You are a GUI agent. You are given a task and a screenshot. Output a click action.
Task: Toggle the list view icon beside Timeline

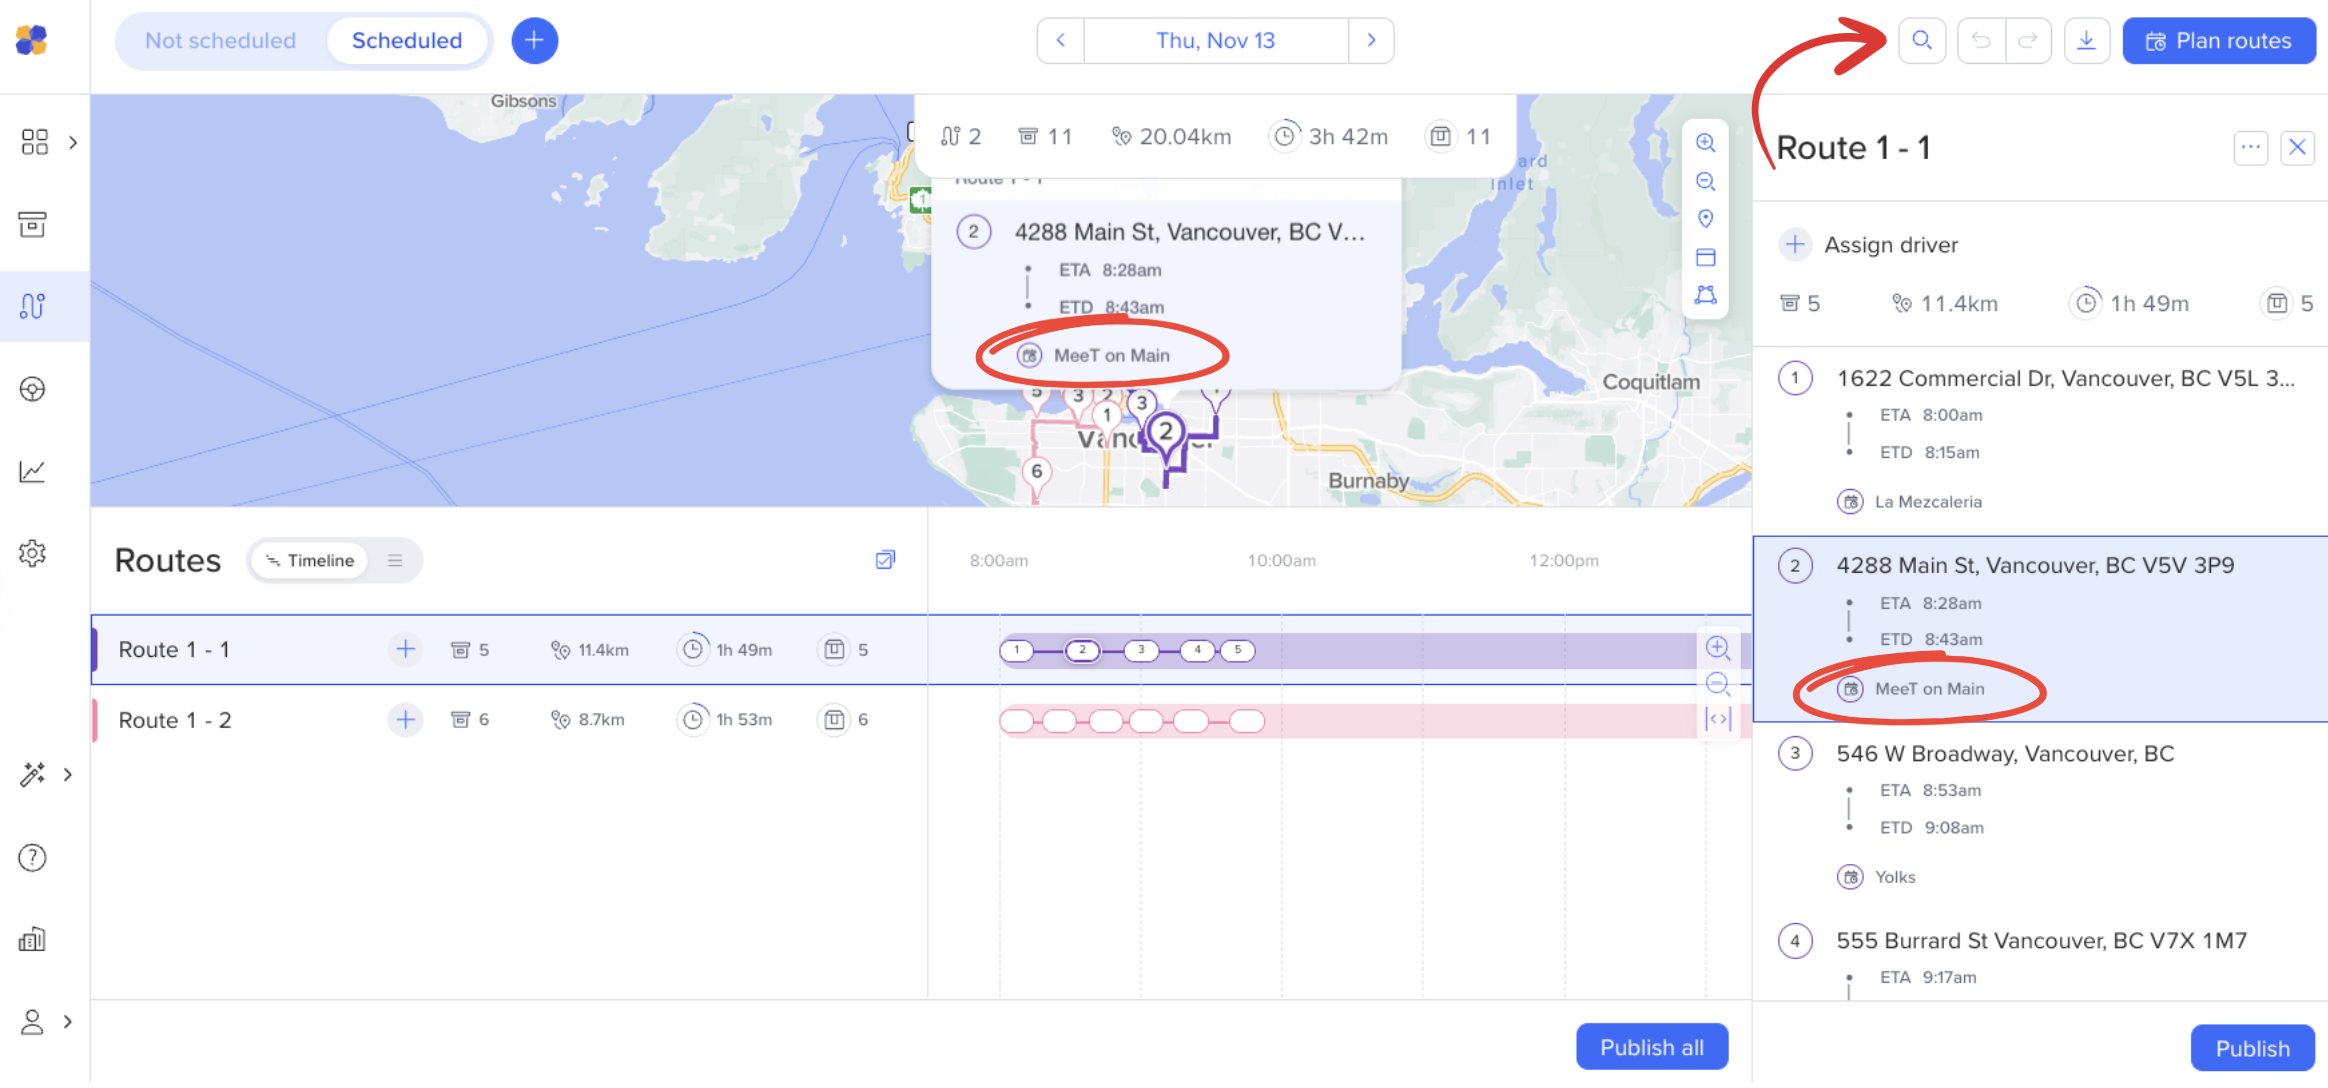pos(395,561)
